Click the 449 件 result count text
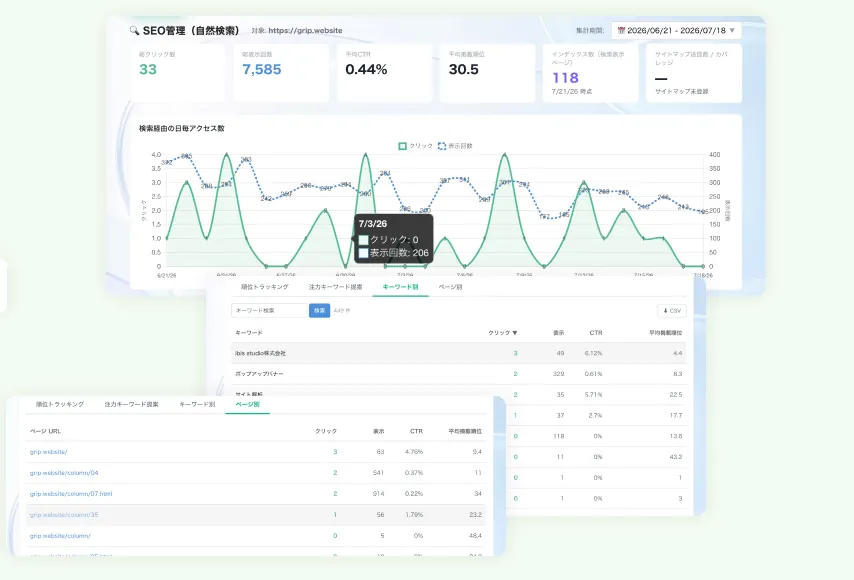 [x=342, y=310]
